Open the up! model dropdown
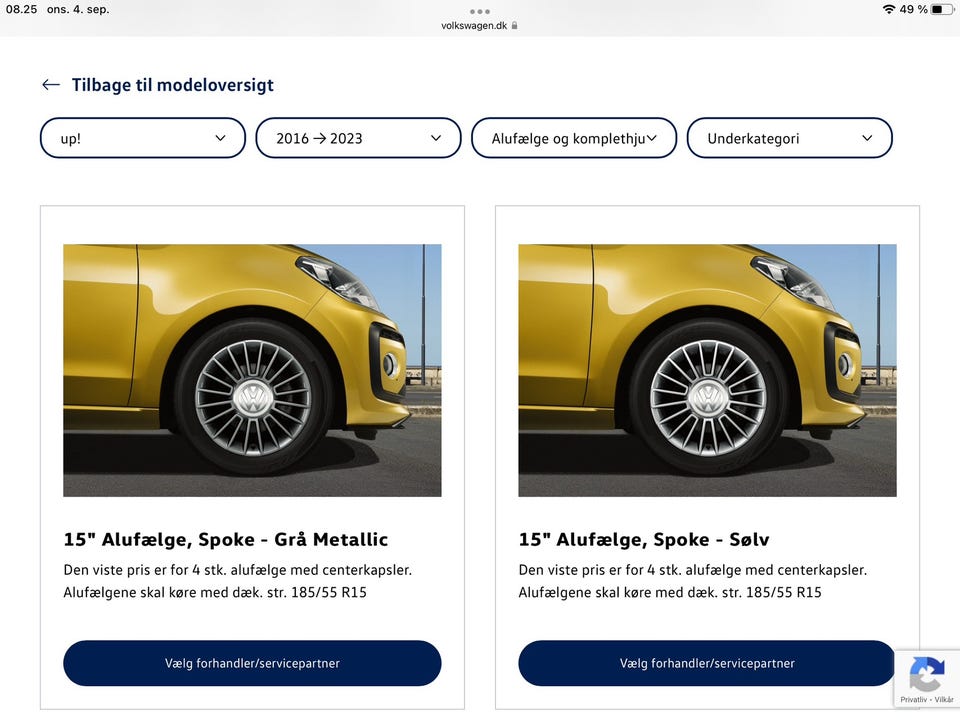Image resolution: width=960 pixels, height=720 pixels. (143, 138)
